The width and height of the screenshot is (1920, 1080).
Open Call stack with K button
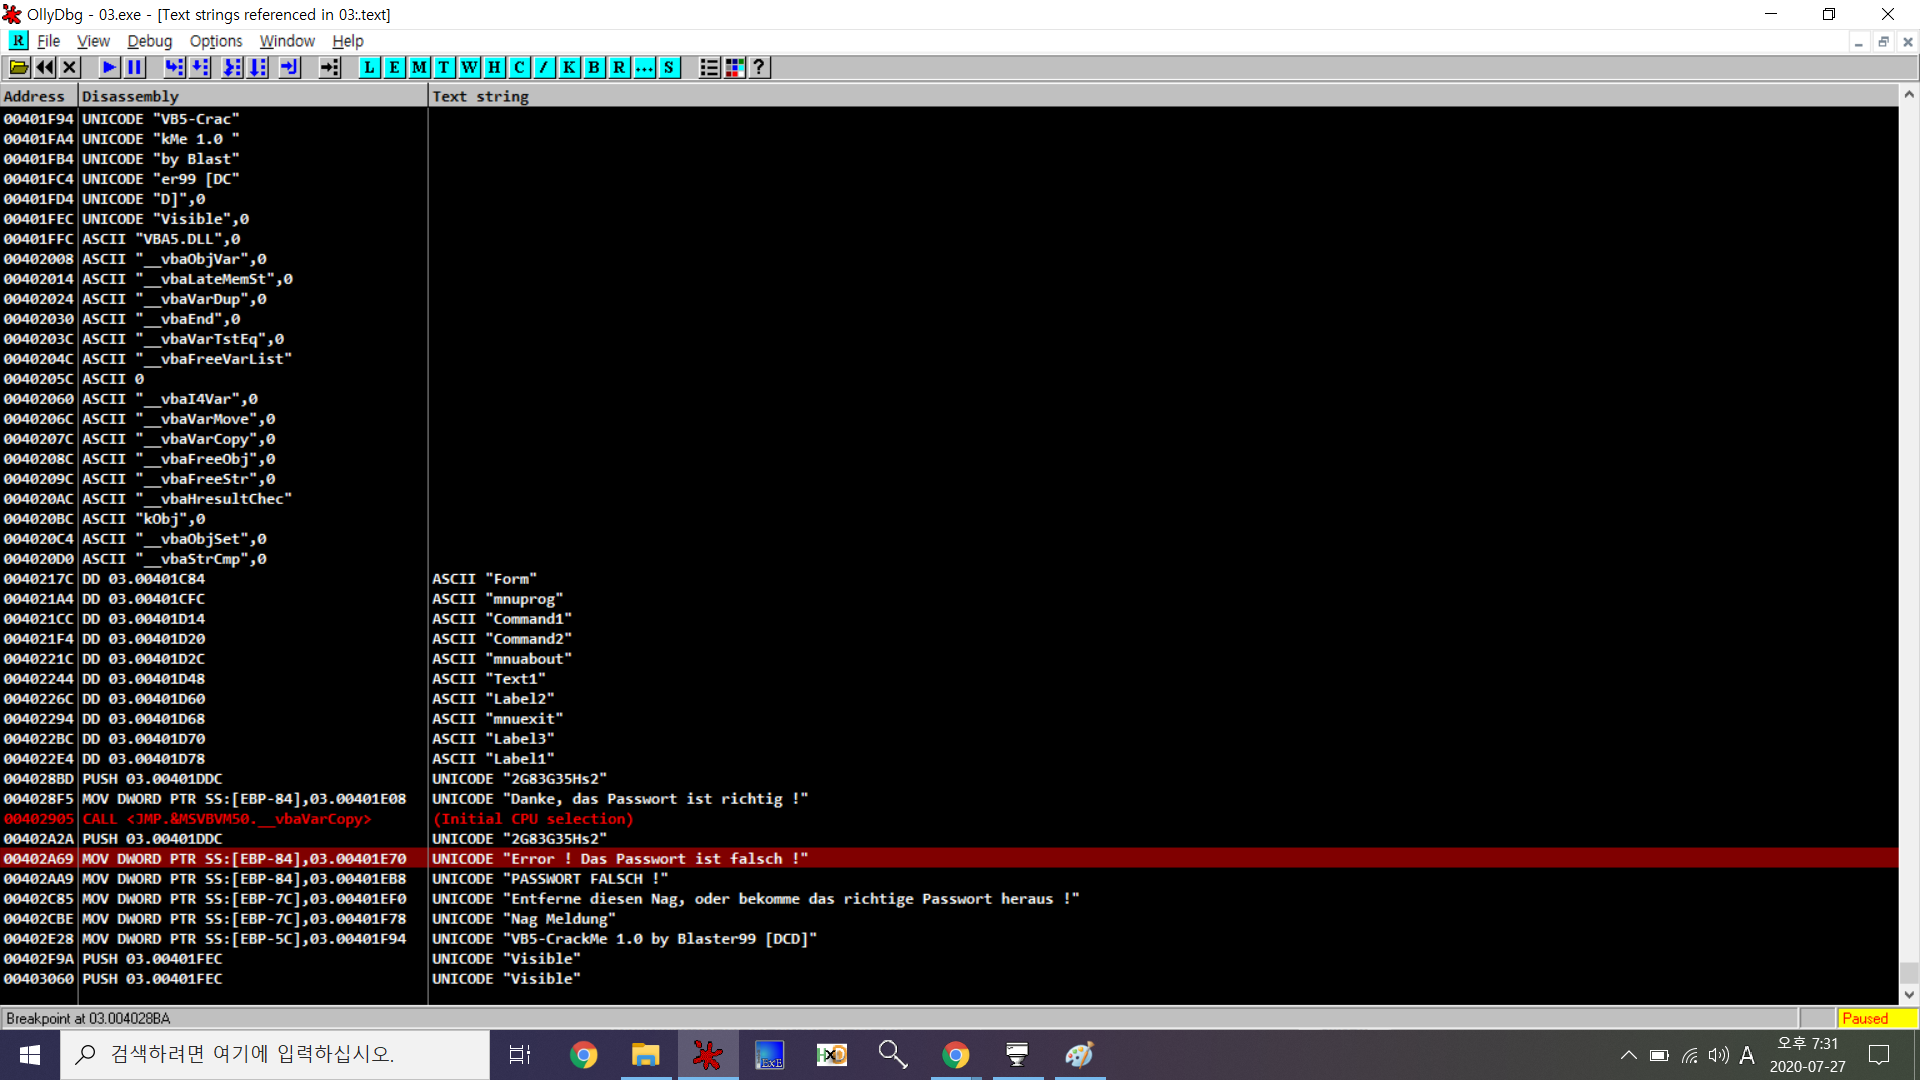(569, 67)
